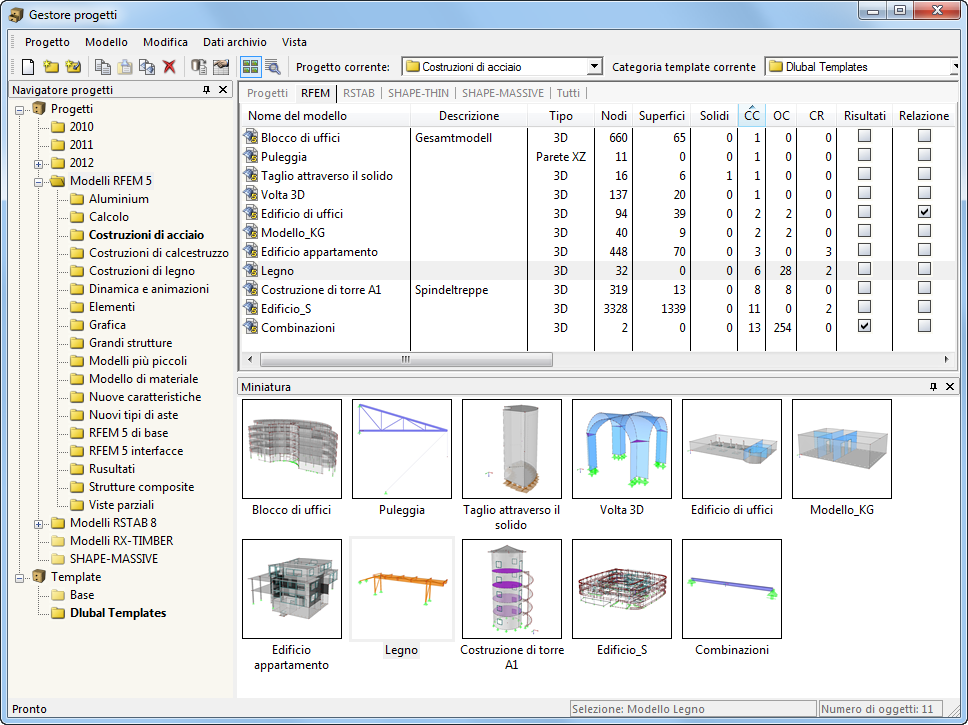Click the archive database export icon

tap(198, 67)
